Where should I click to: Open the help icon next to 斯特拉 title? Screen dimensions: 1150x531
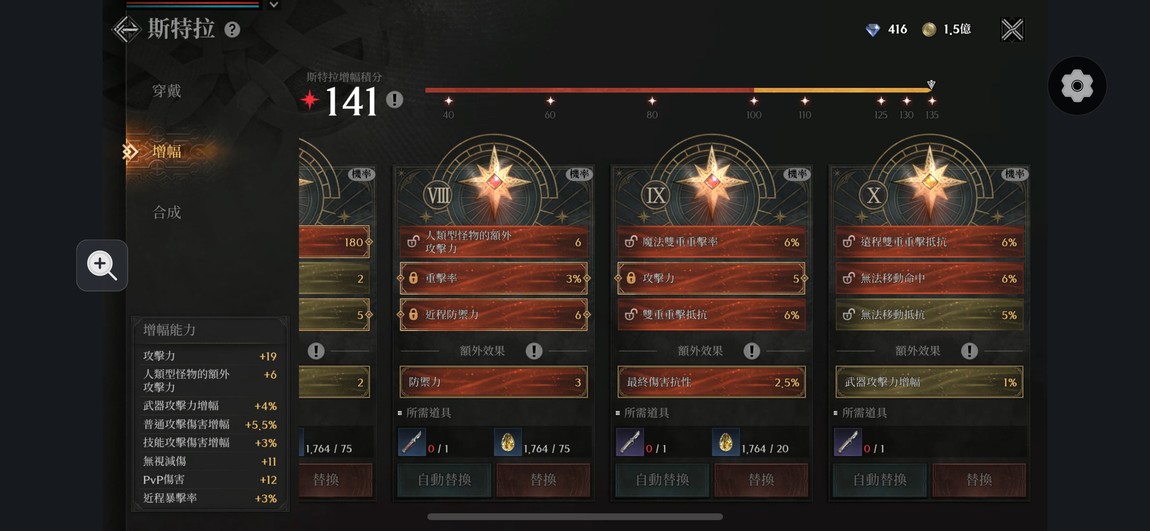(232, 30)
